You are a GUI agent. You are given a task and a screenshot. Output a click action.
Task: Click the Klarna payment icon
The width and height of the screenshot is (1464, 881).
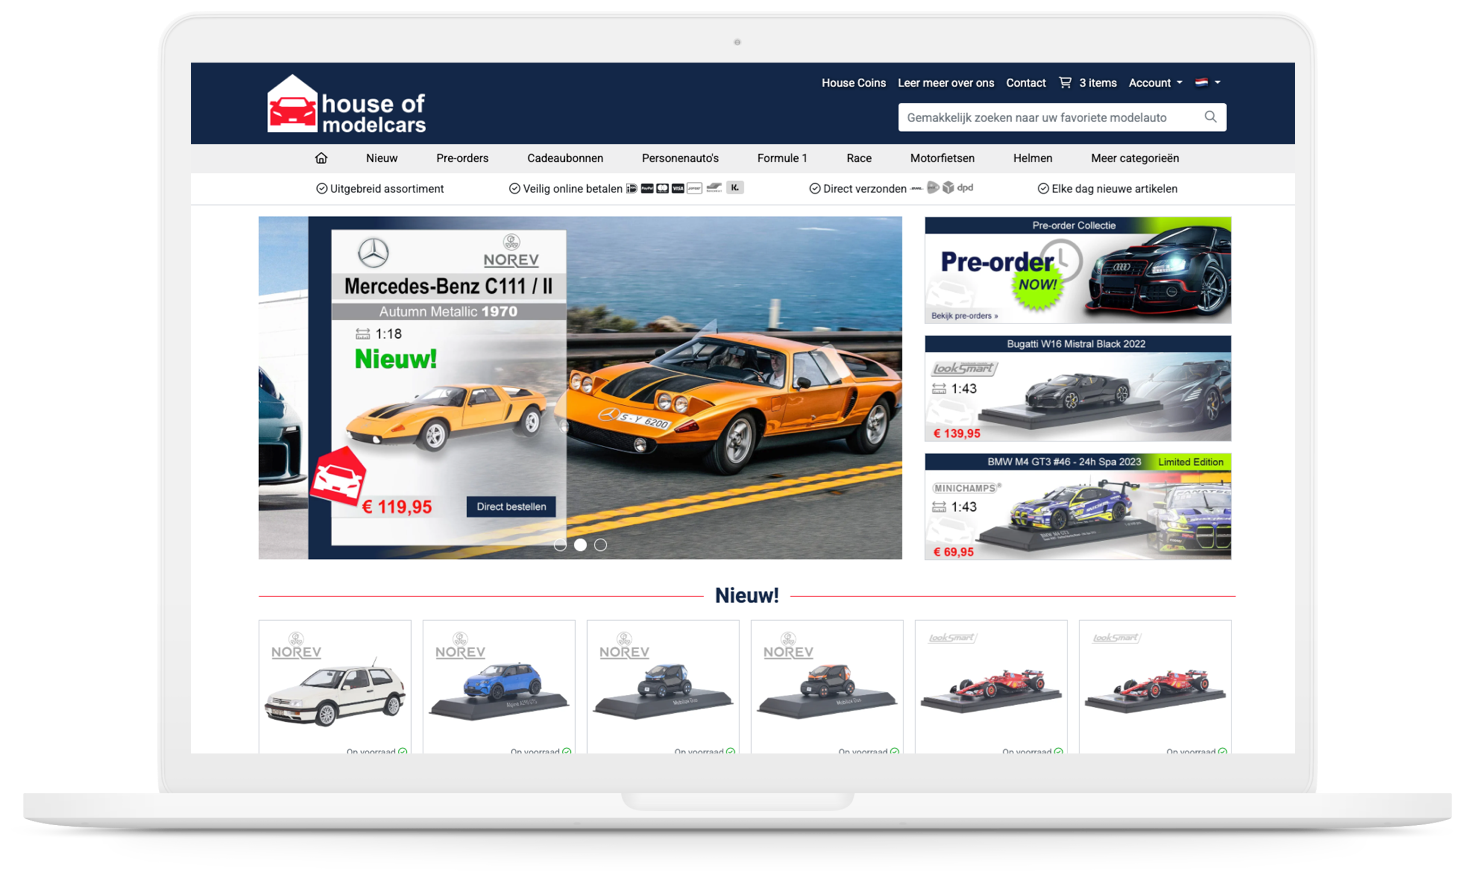[x=733, y=187]
